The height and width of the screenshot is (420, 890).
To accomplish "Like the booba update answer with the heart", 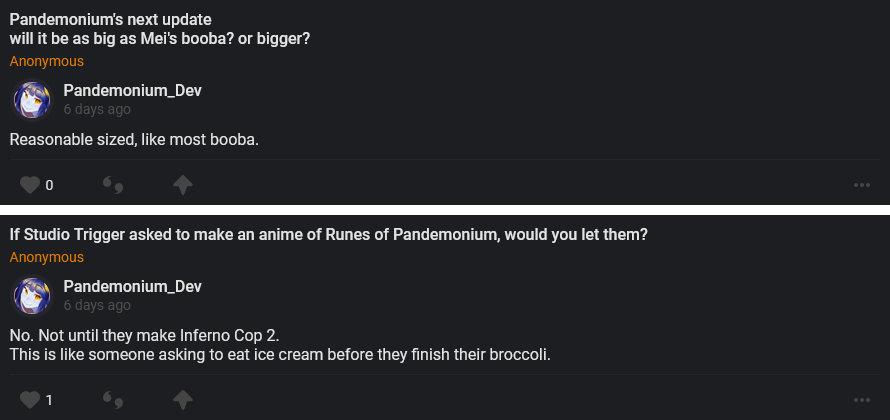I will pos(30,185).
